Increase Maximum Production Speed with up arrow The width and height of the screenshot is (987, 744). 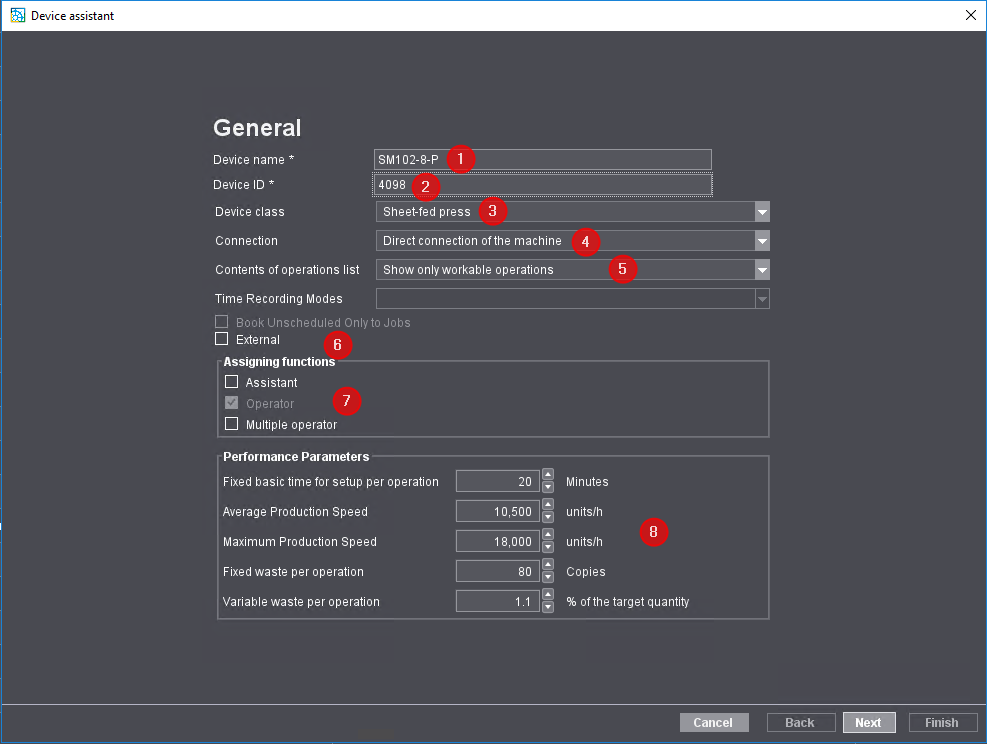(548, 536)
